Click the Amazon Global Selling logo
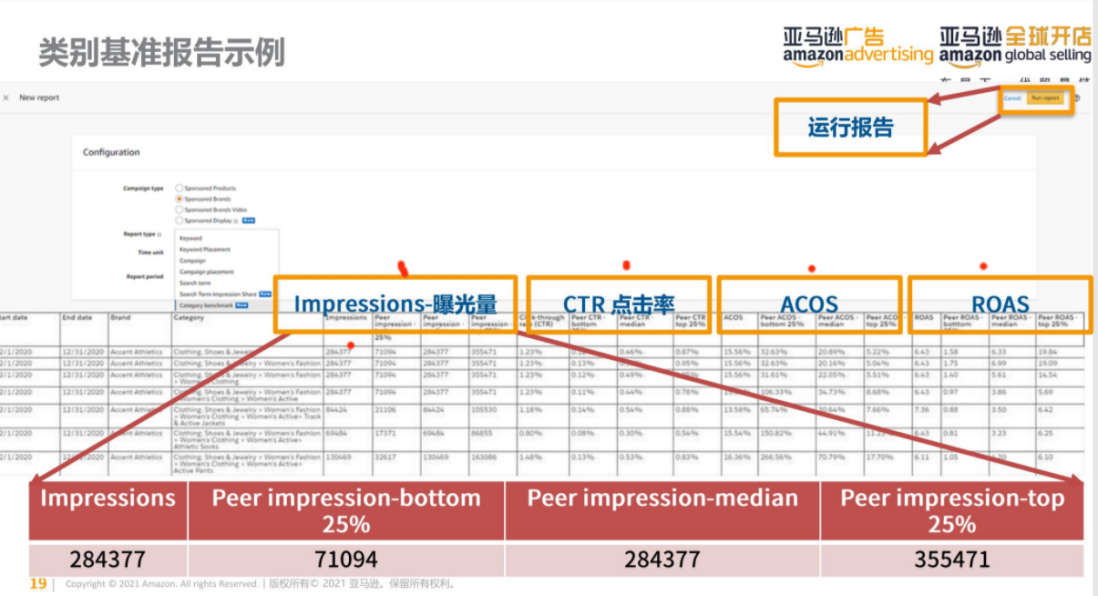 1015,48
